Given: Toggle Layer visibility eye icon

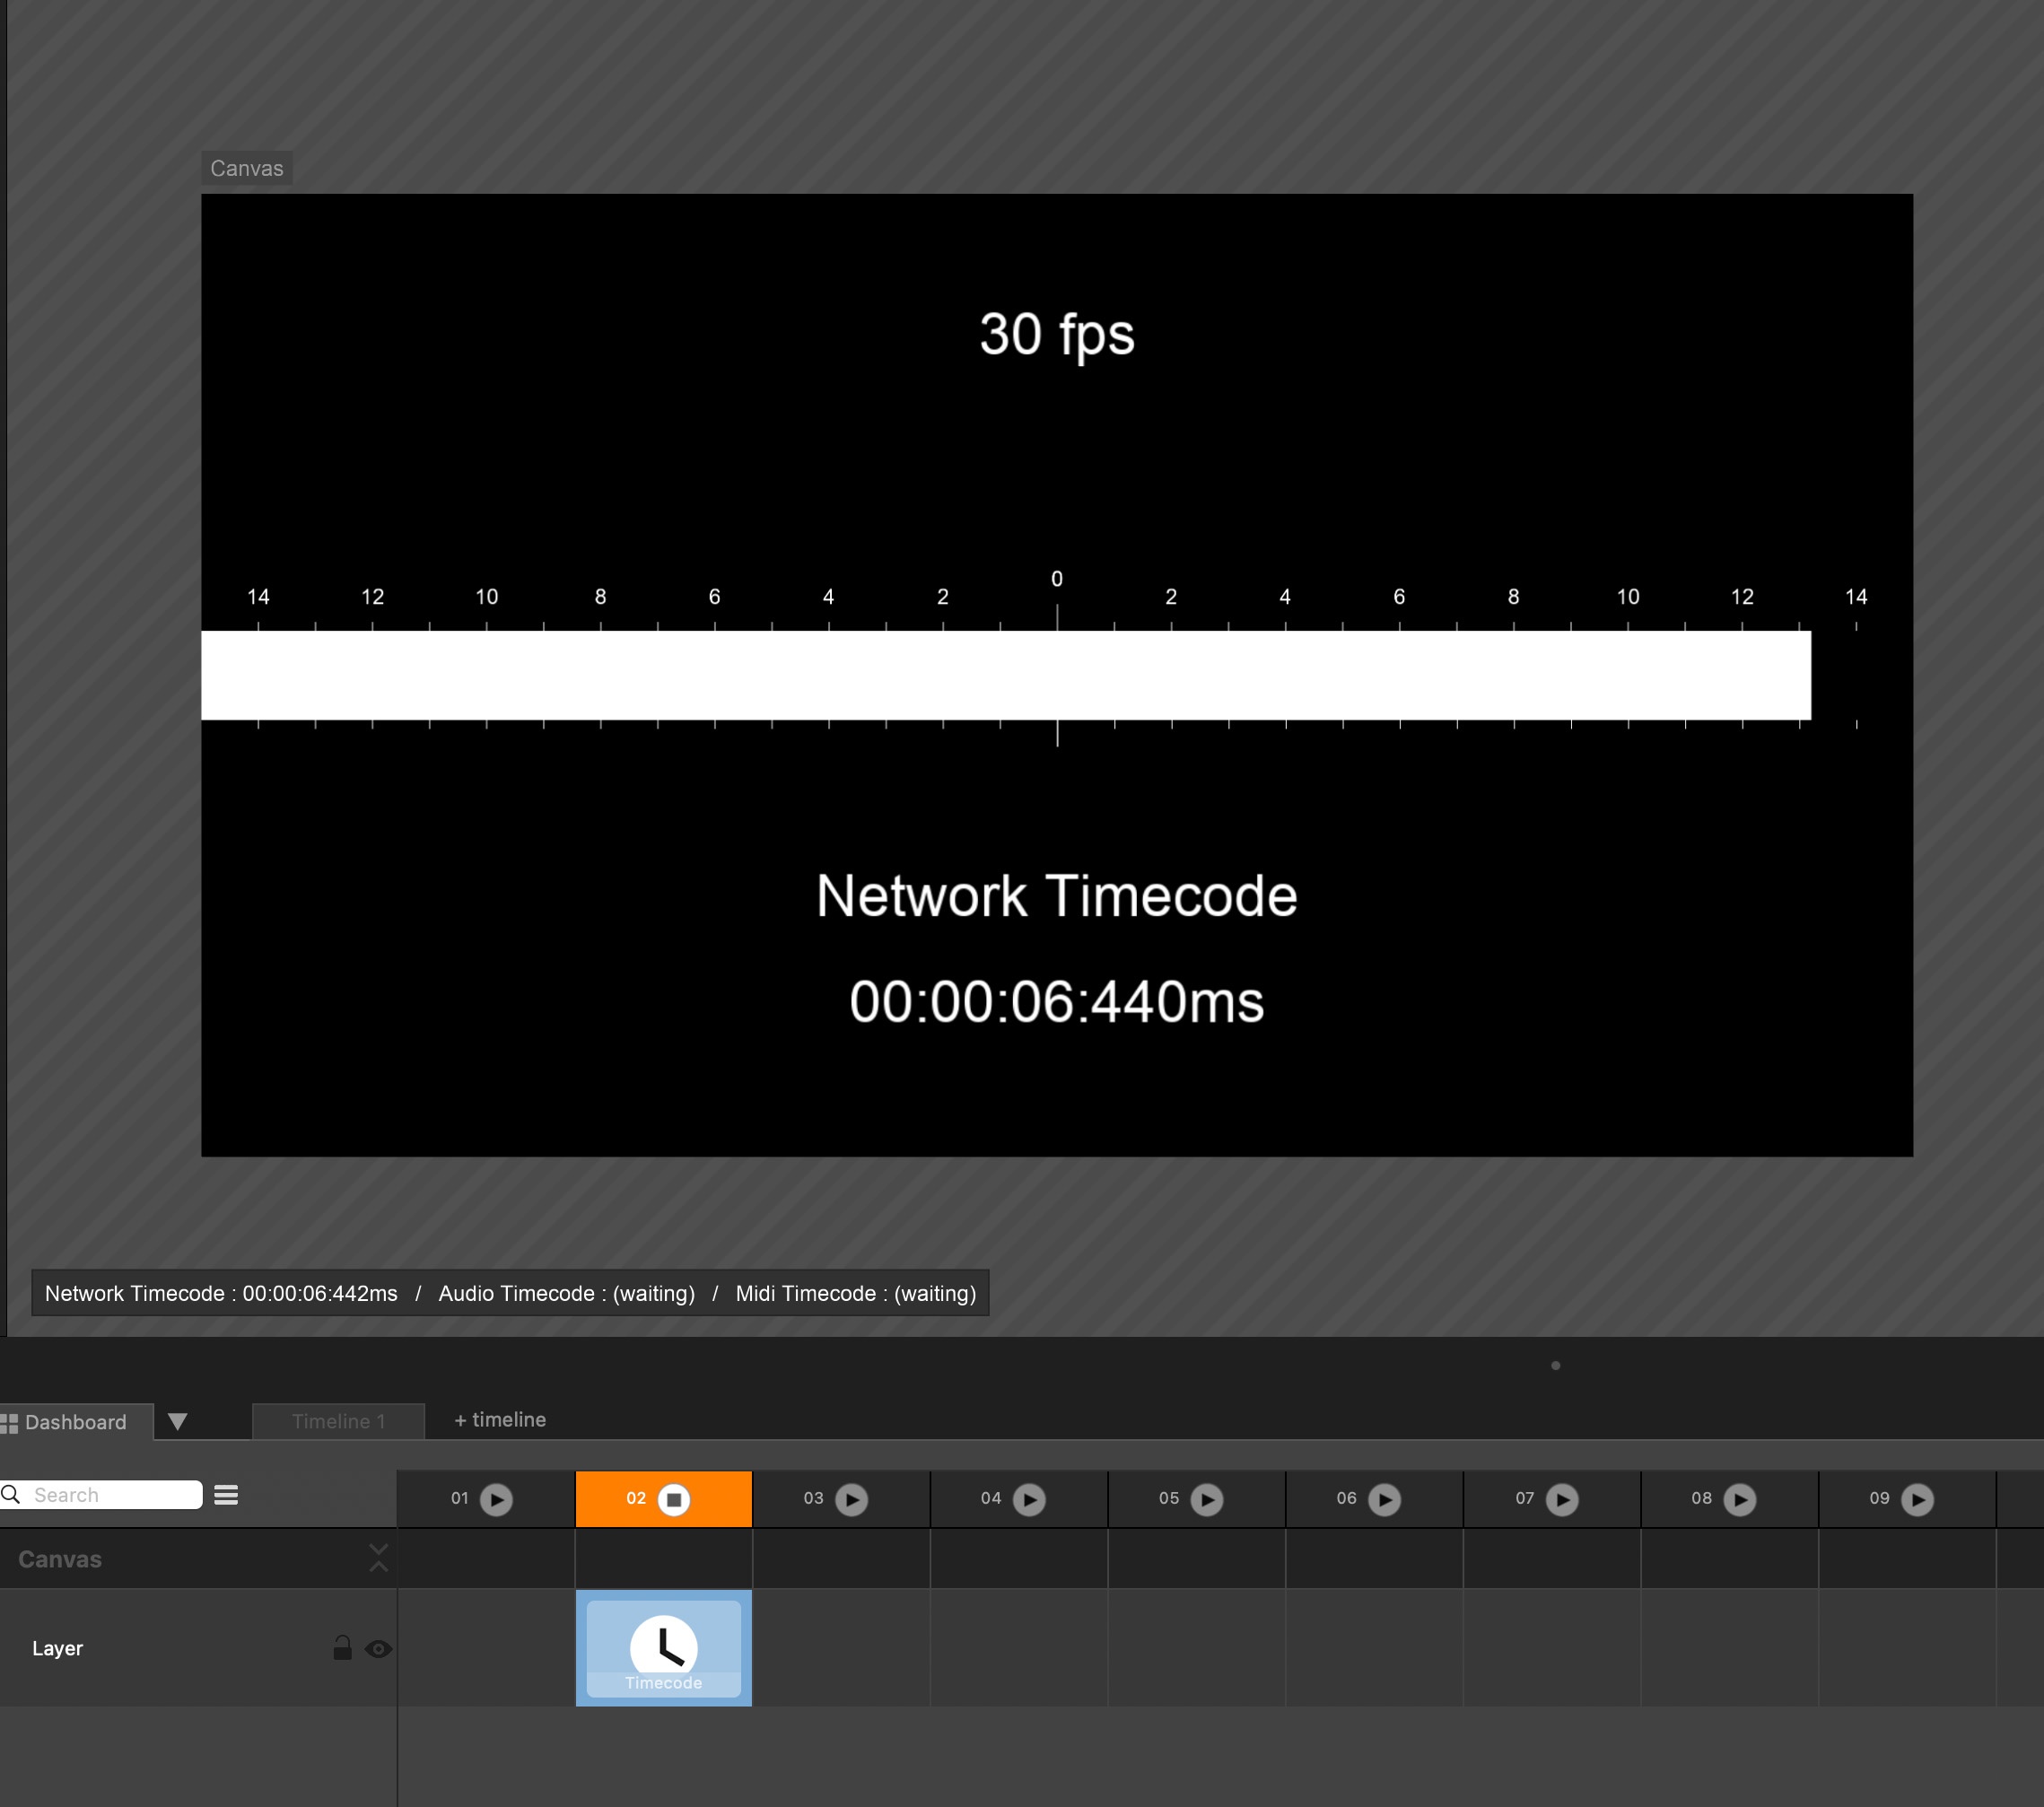Looking at the screenshot, I should click(x=378, y=1649).
